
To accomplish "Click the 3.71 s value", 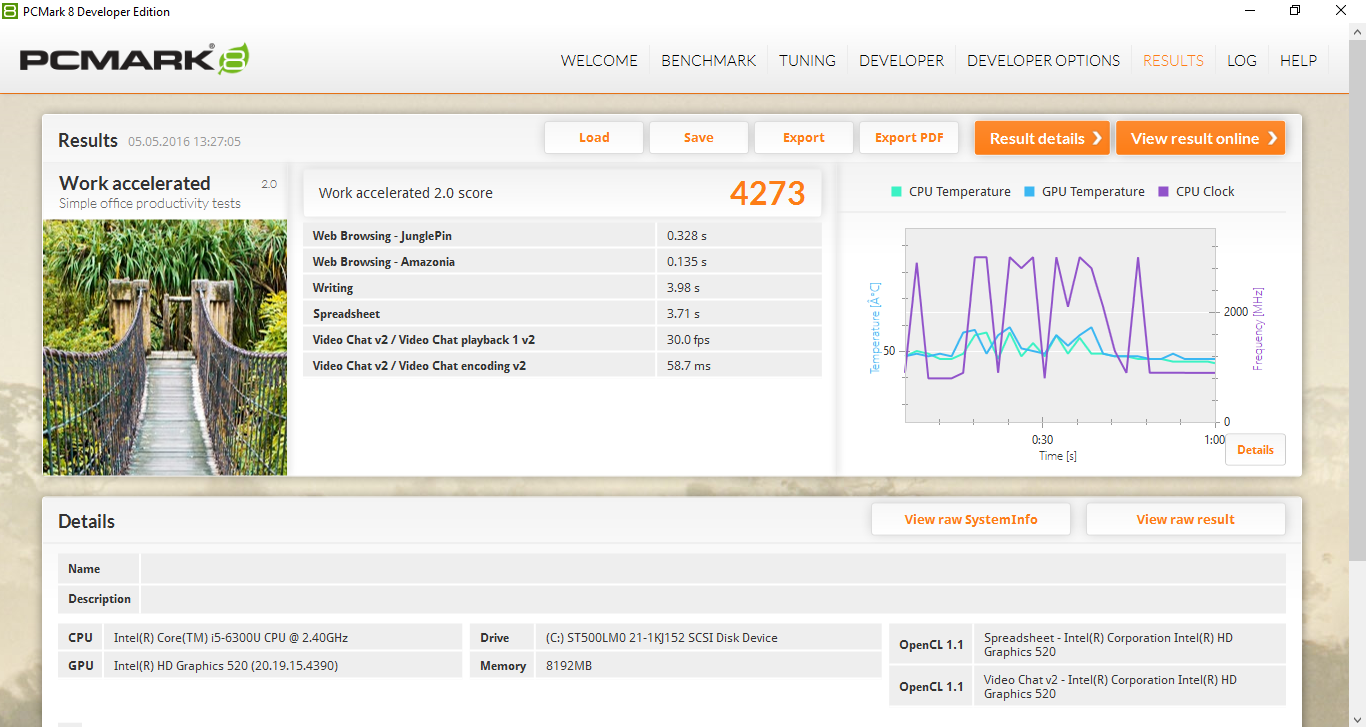I will 683,314.
